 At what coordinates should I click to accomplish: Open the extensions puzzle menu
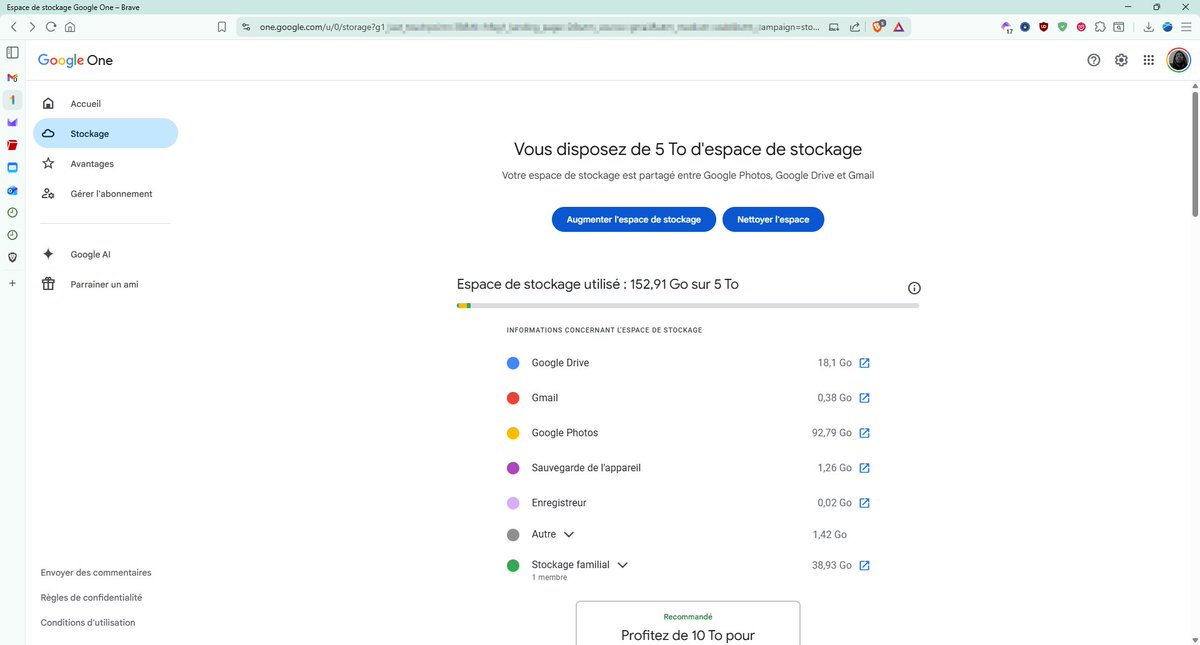coord(1101,27)
